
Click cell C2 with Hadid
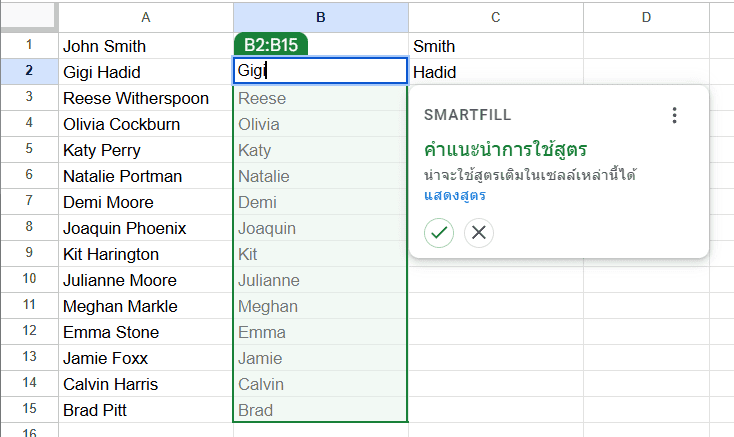pos(495,72)
